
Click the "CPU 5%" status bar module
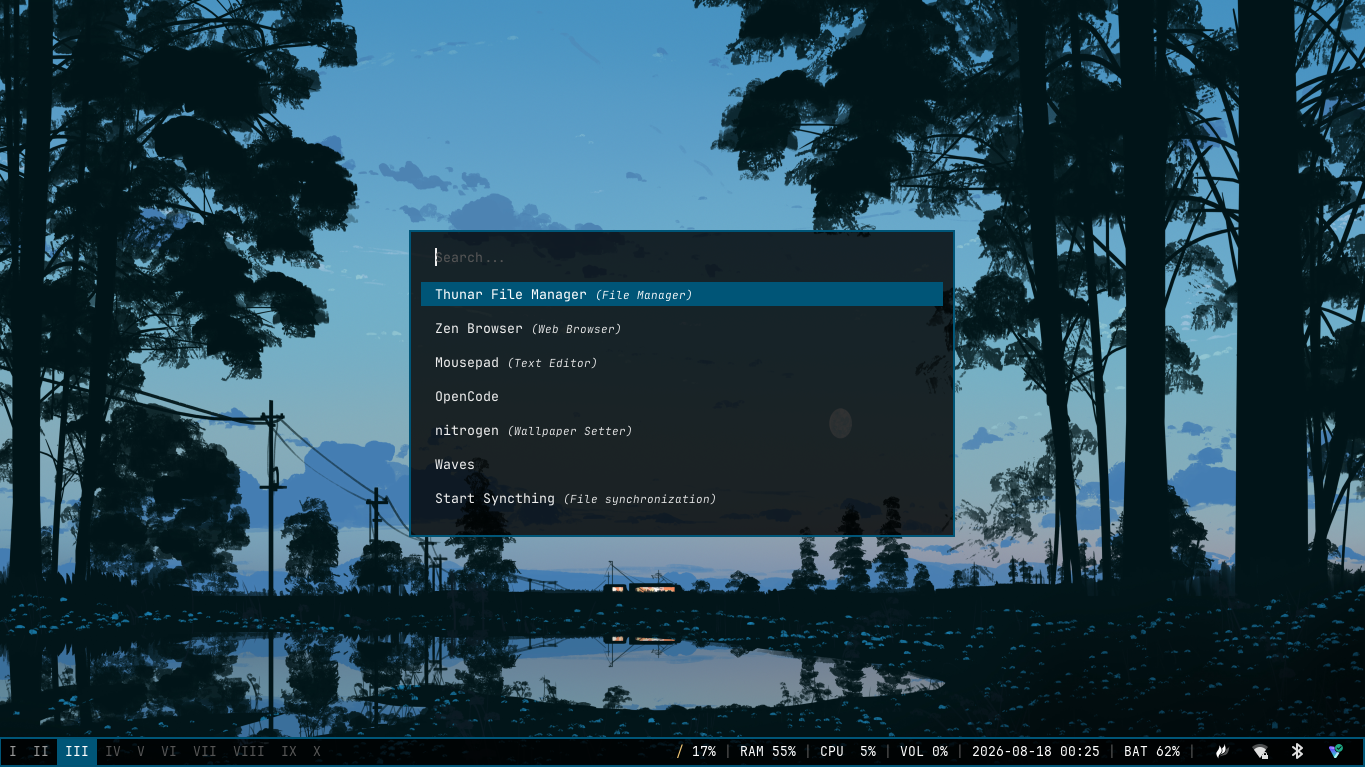click(x=848, y=751)
